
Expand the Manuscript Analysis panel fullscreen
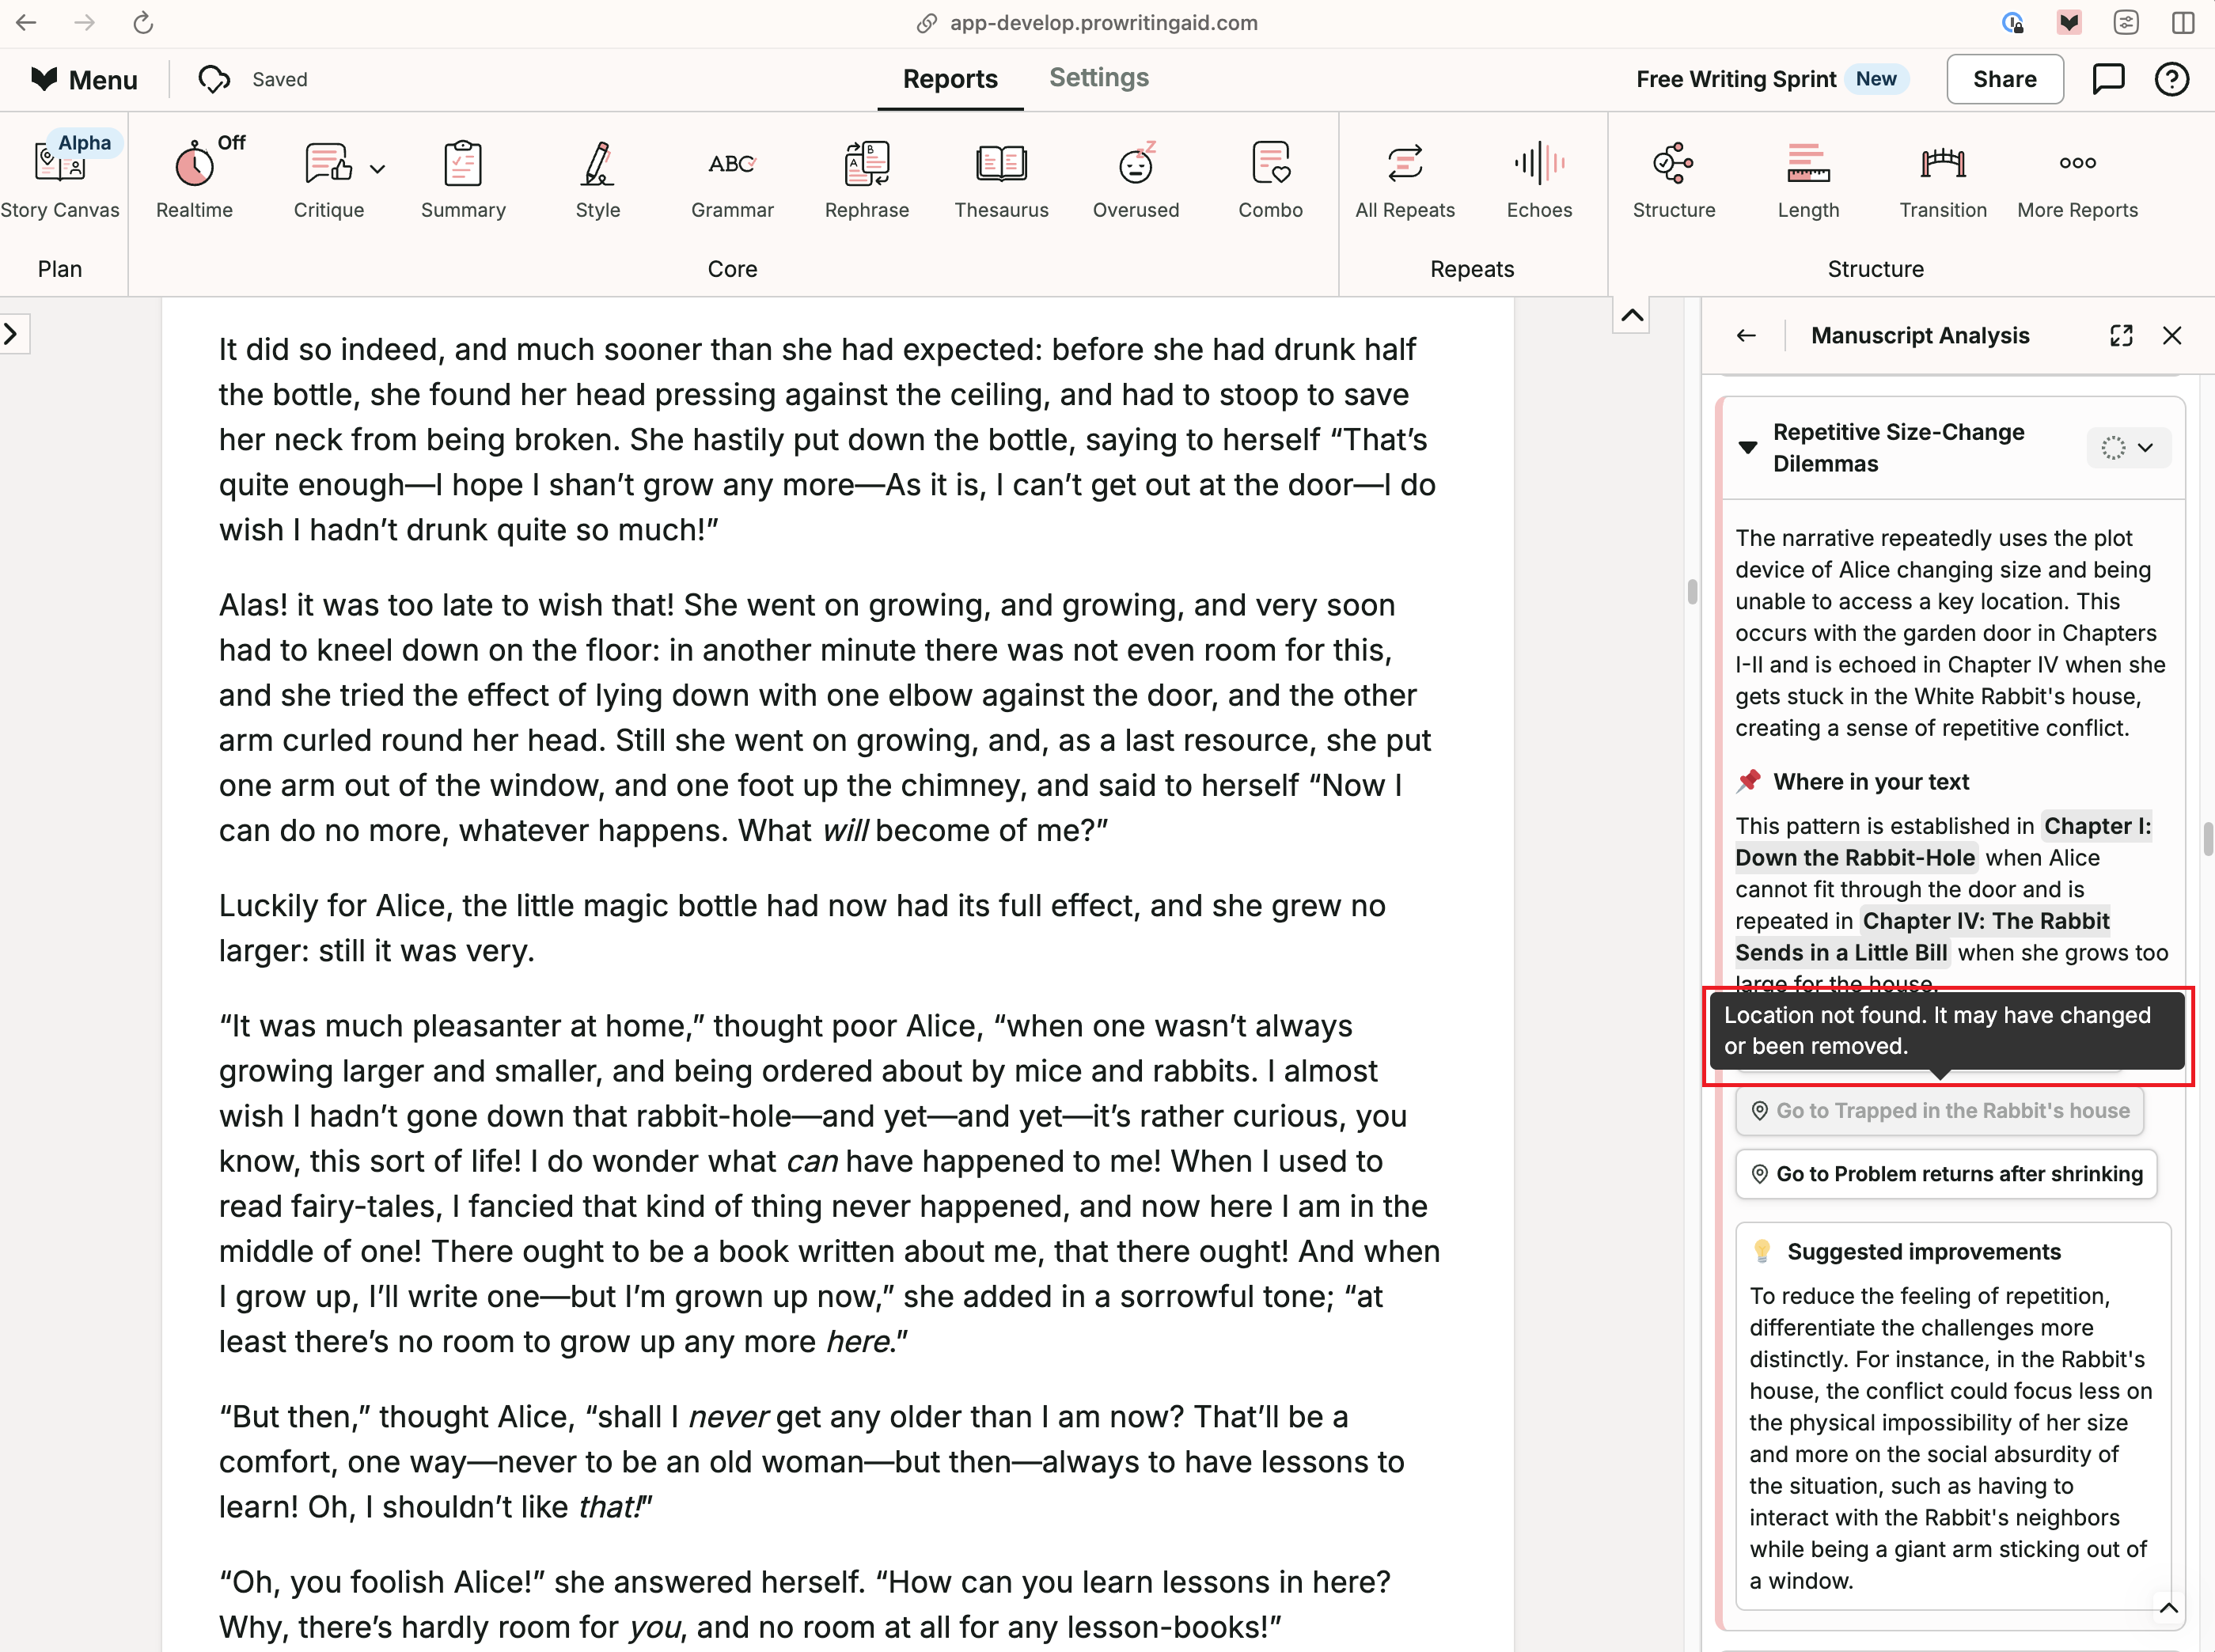point(2121,336)
